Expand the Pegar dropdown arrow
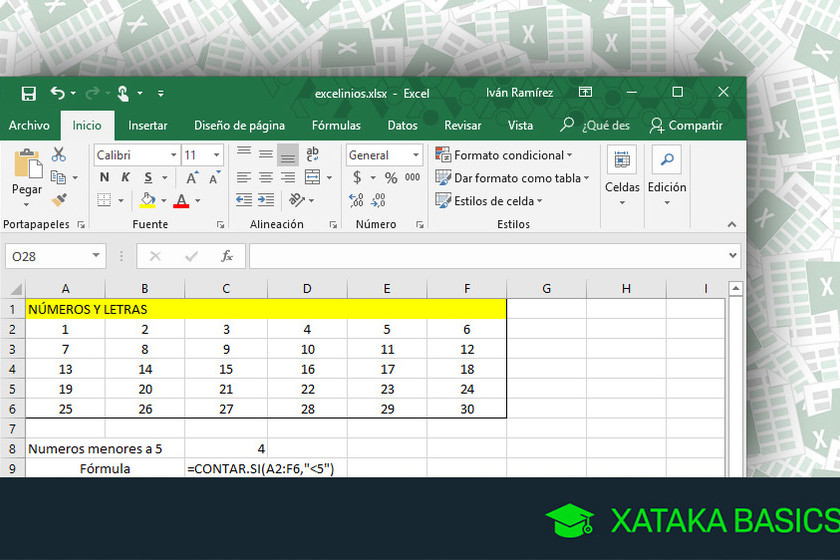Screen dimensions: 840x560 26,205
